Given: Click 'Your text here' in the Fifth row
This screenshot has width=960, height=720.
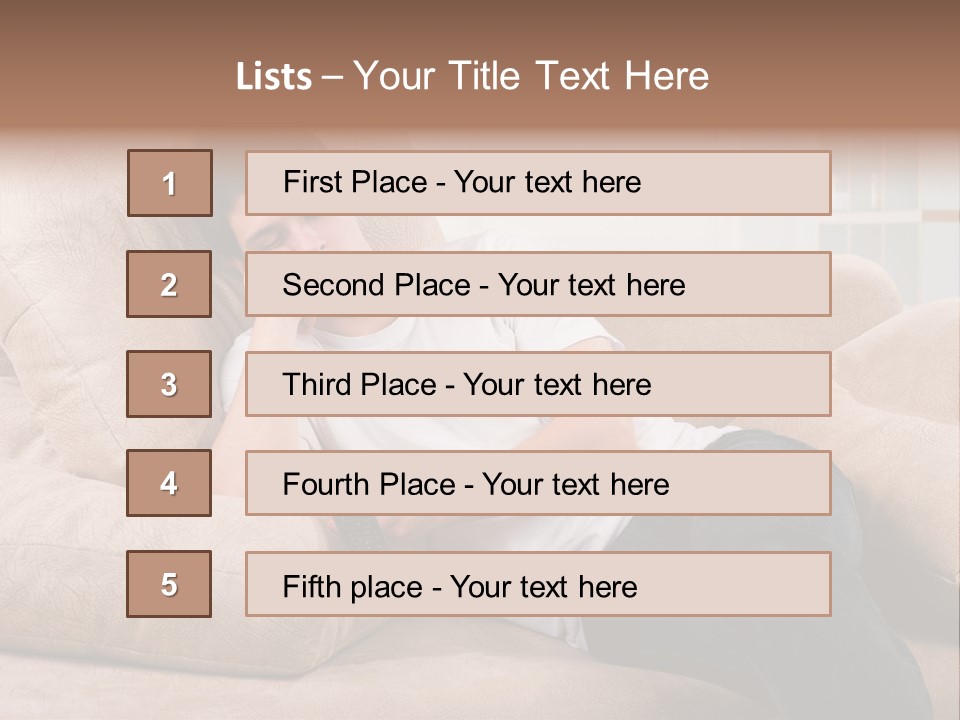Looking at the screenshot, I should (x=544, y=587).
